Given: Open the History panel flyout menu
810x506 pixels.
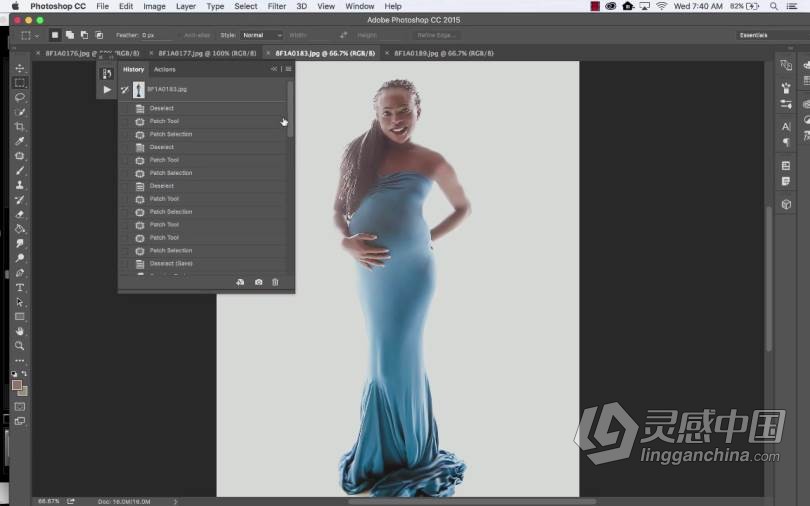Looking at the screenshot, I should click(x=288, y=69).
